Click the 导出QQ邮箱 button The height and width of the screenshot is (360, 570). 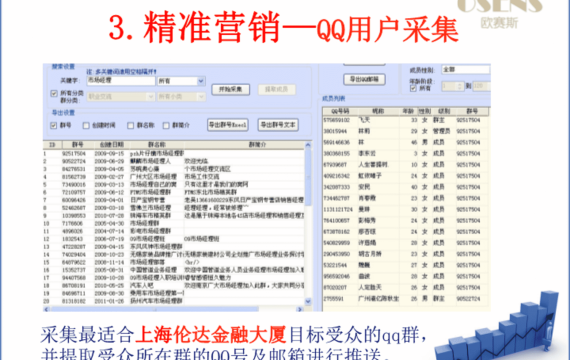pos(364,79)
